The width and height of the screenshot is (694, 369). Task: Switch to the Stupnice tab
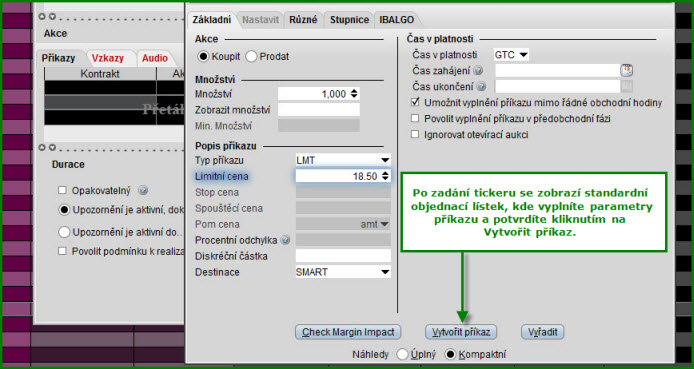click(349, 20)
